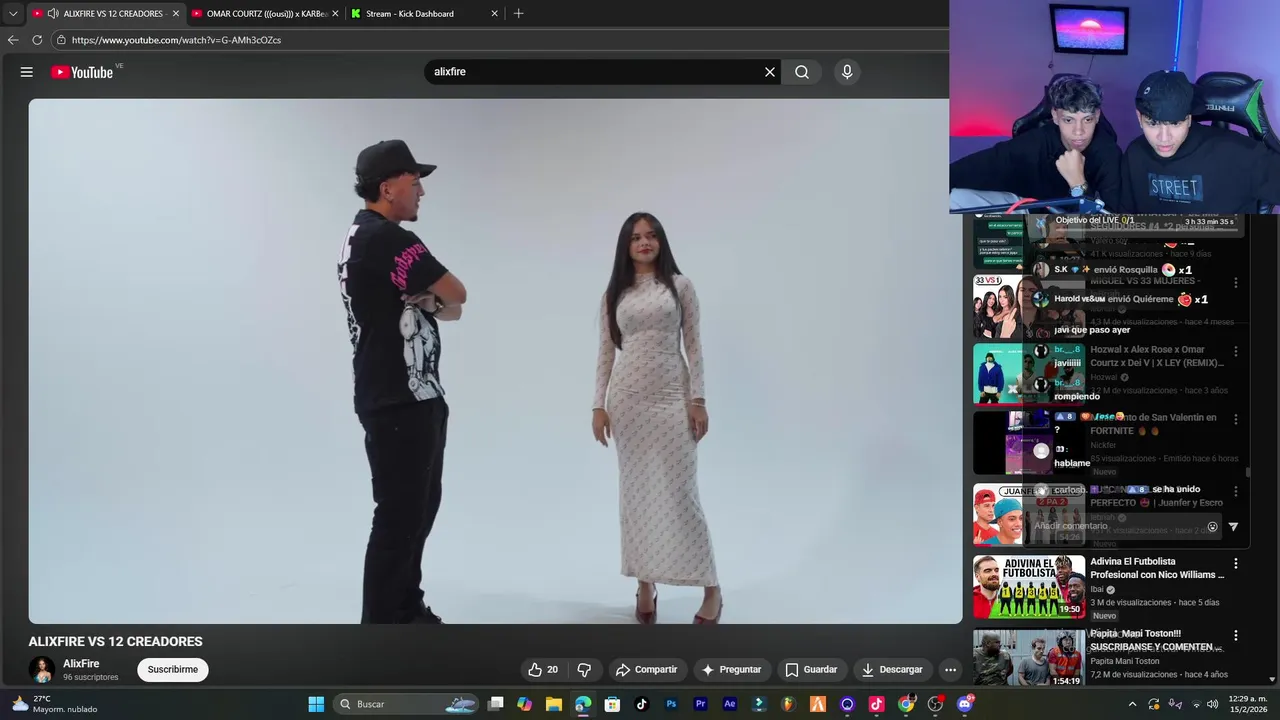This screenshot has width=1280, height=720.
Task: Click the taskbar Buscar search box
Action: (406, 704)
